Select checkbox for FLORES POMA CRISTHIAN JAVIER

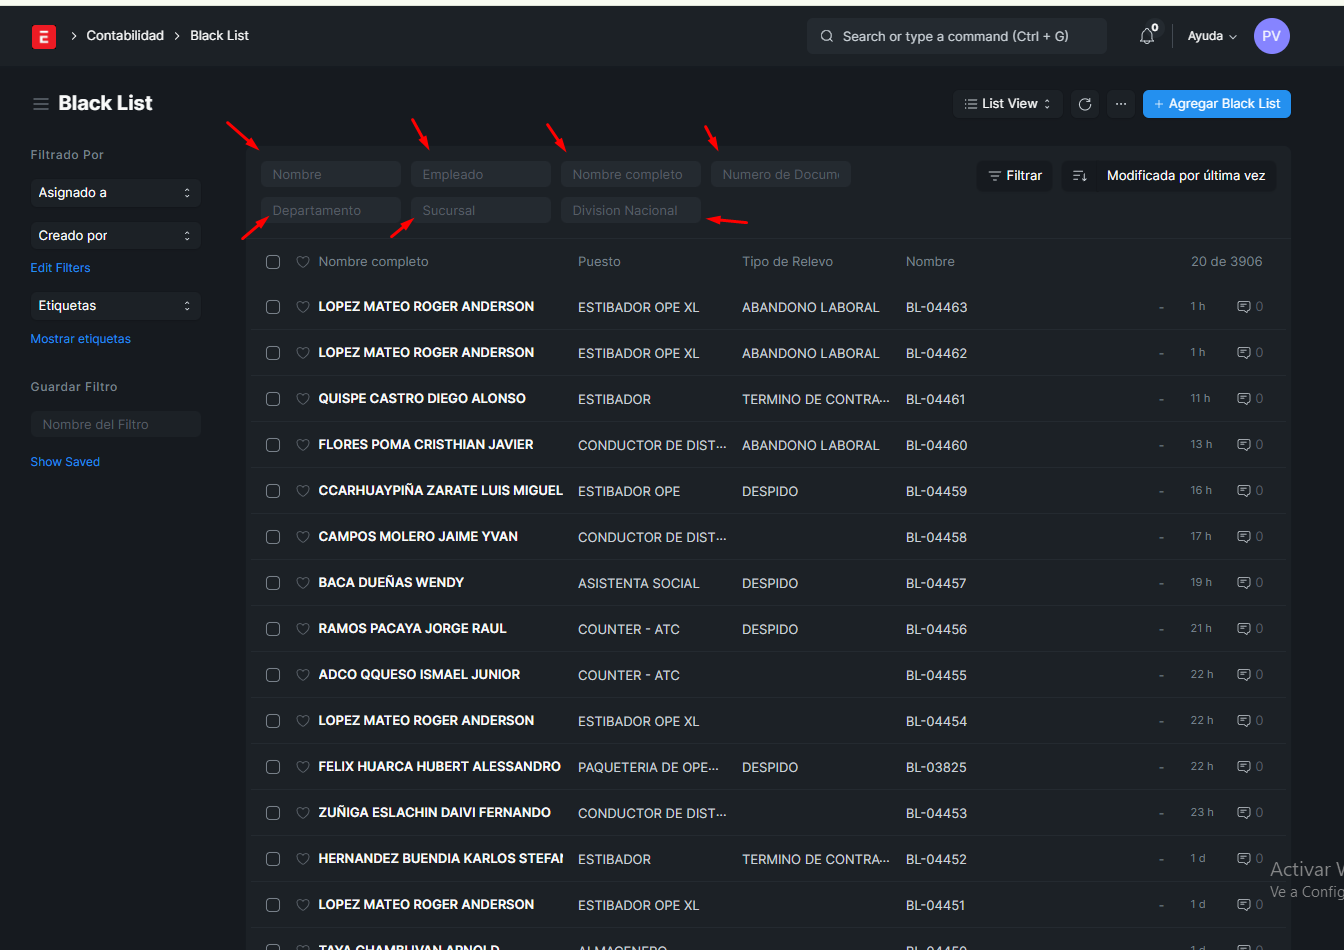click(x=273, y=445)
